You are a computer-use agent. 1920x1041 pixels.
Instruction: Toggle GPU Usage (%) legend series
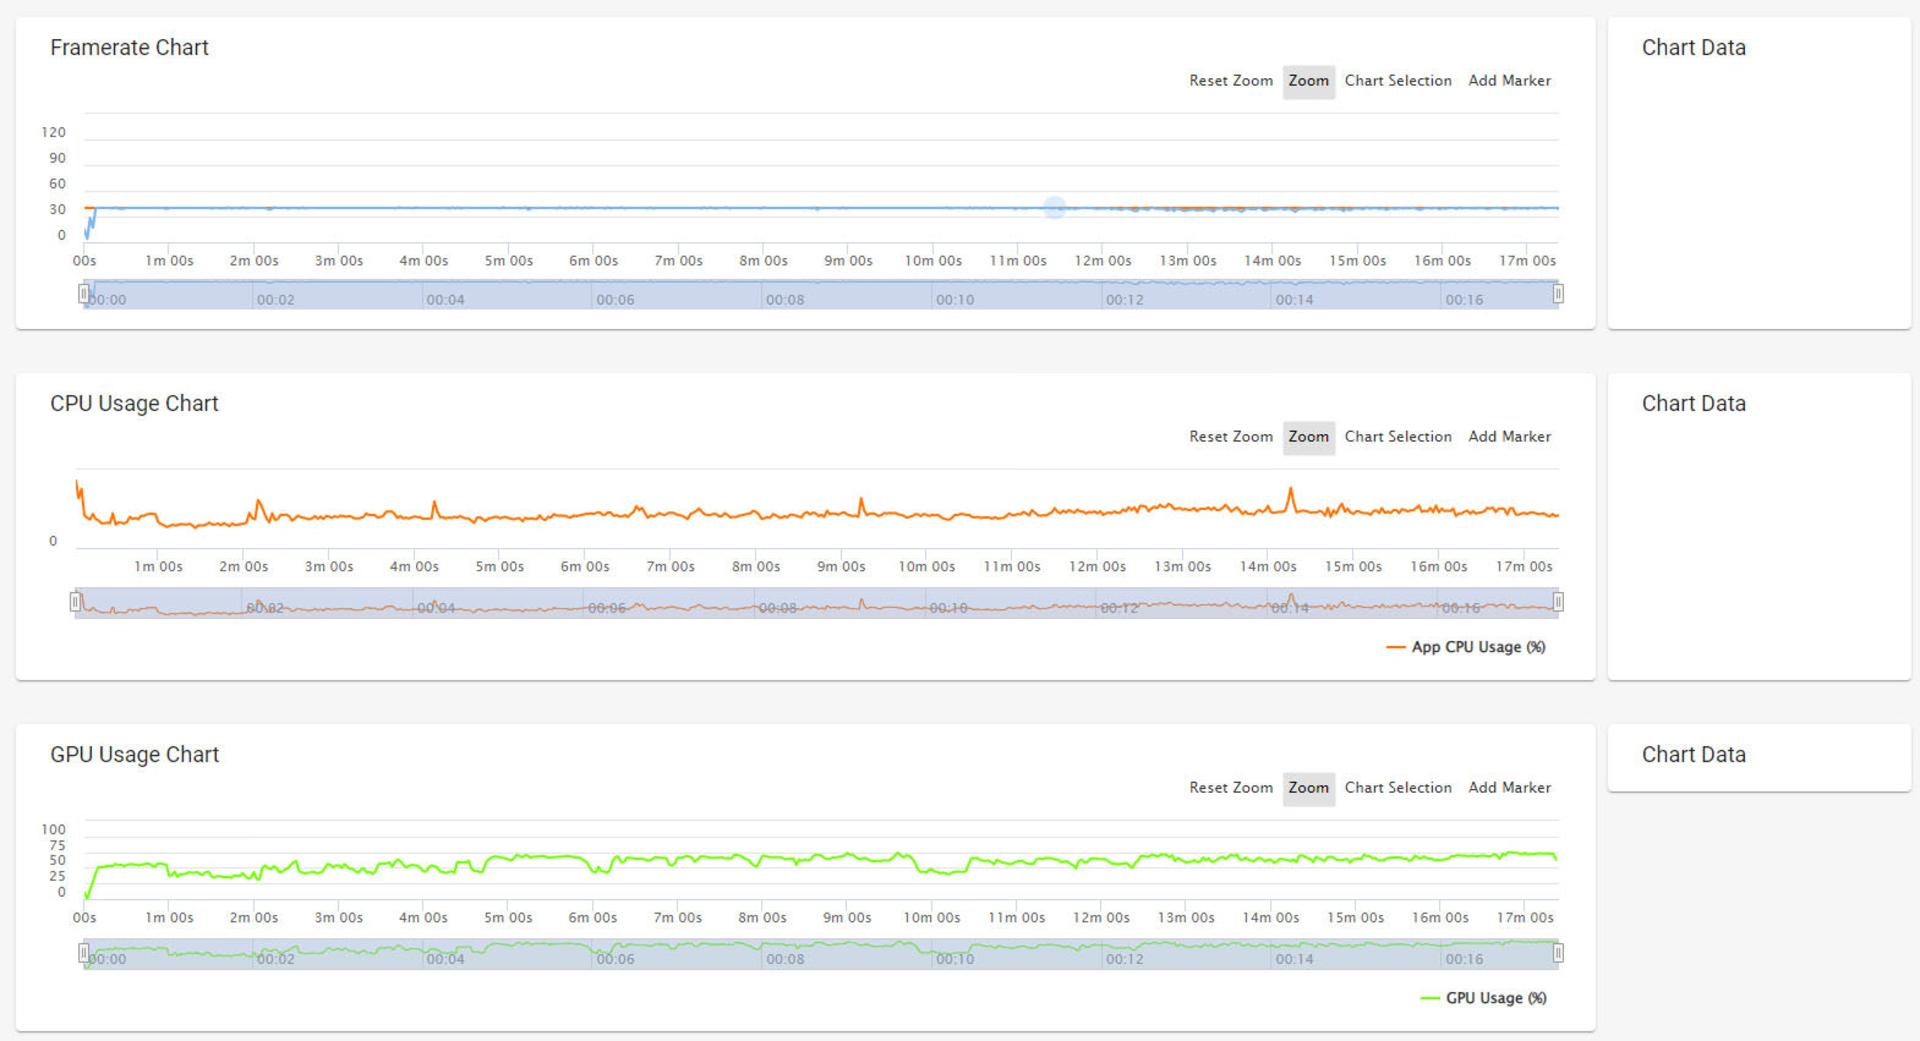1483,998
